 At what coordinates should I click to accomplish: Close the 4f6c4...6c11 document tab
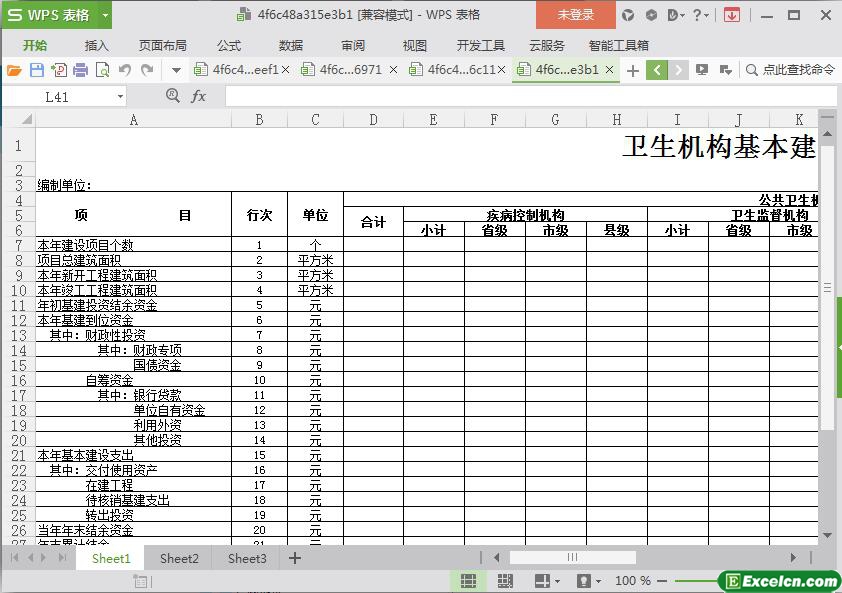click(502, 70)
